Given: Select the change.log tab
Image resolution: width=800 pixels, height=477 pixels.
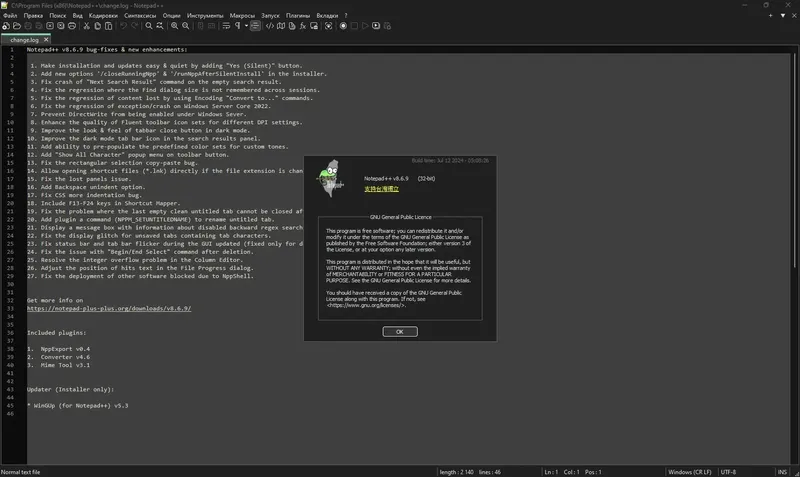Looking at the screenshot, I should click(24, 40).
